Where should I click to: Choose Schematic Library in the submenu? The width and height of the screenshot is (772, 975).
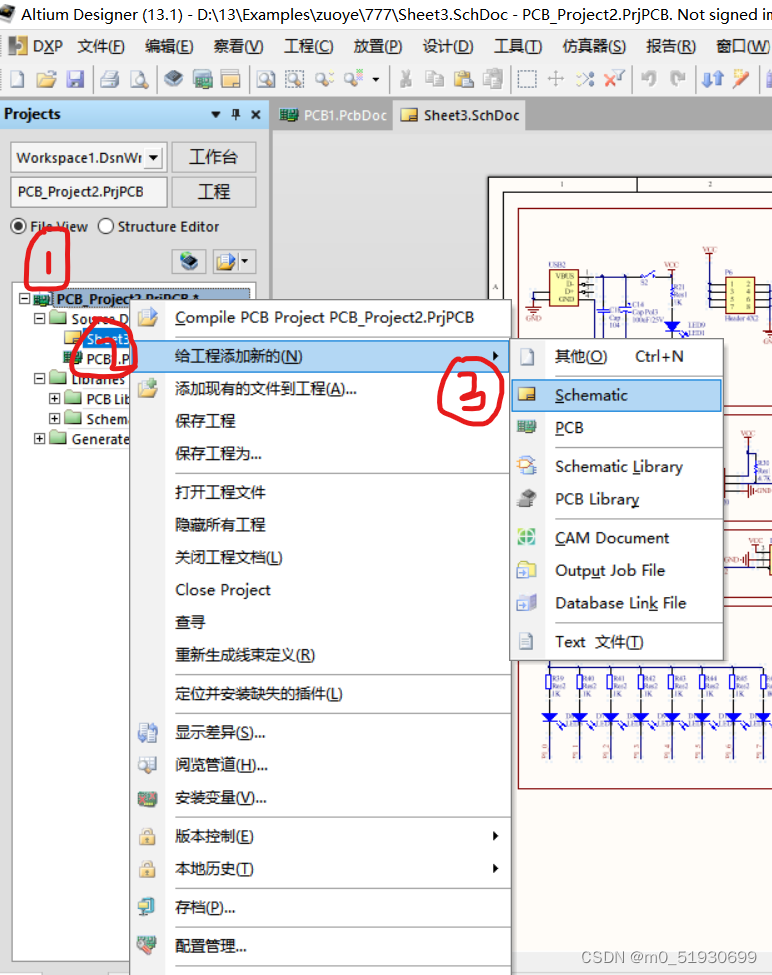click(x=617, y=466)
